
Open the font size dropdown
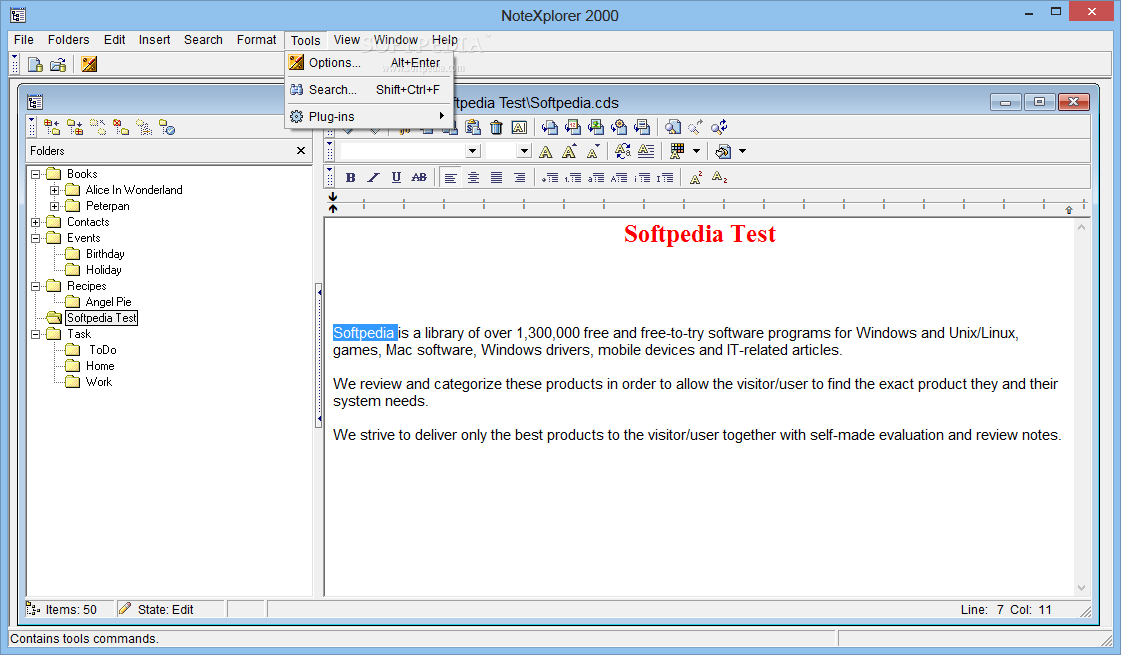pyautogui.click(x=525, y=151)
